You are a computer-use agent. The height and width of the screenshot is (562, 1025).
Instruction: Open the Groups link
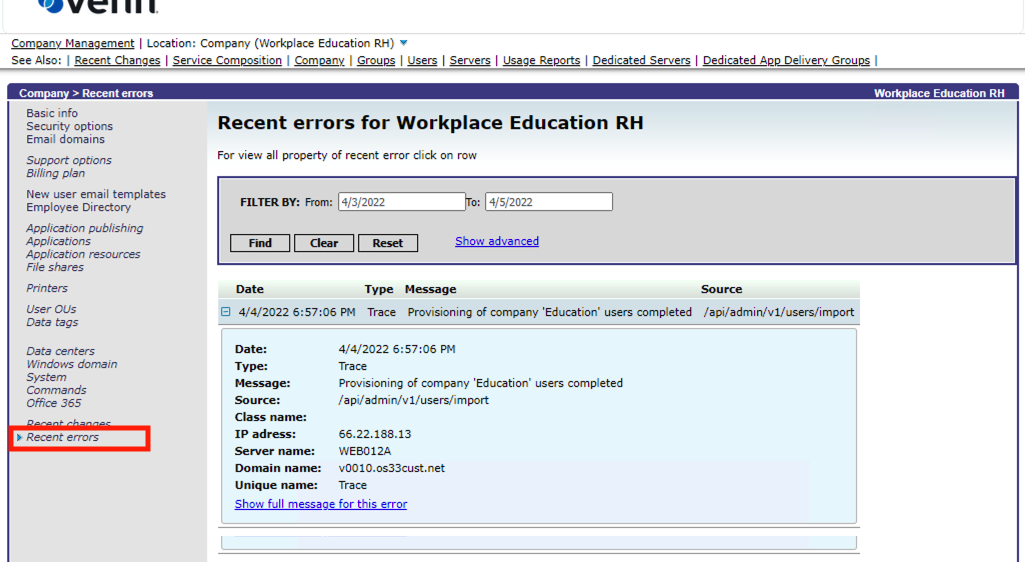pyautogui.click(x=376, y=60)
